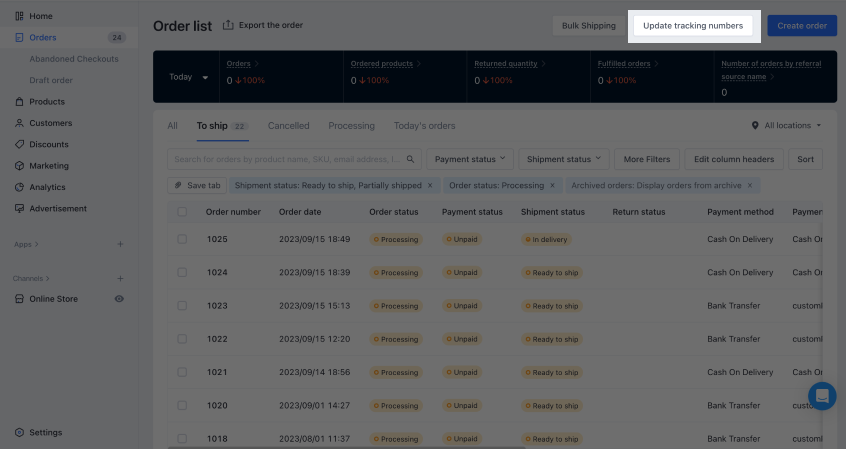This screenshot has height=449, width=846.
Task: Open the Today date range dropdown
Action: pos(188,77)
